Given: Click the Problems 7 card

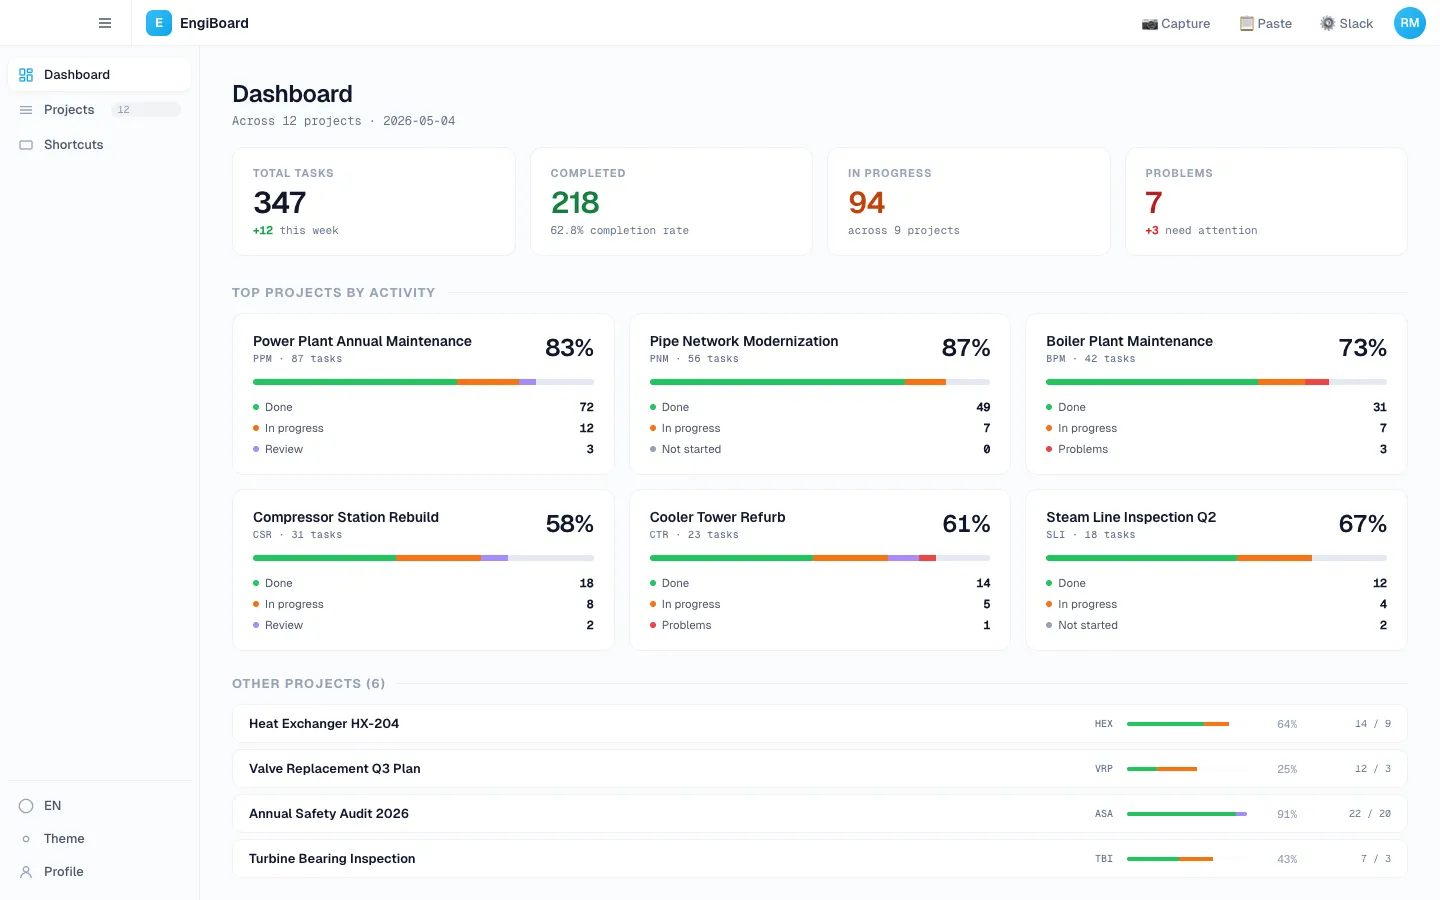Looking at the screenshot, I should (1266, 202).
